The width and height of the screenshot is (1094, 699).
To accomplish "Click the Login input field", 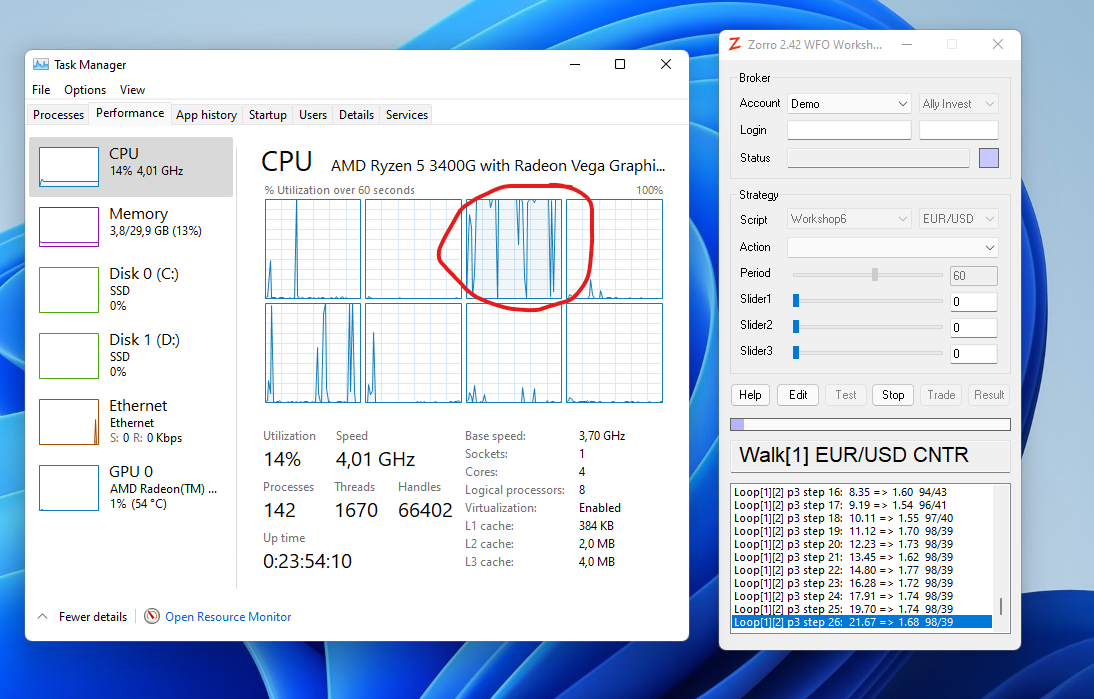I will click(x=849, y=130).
